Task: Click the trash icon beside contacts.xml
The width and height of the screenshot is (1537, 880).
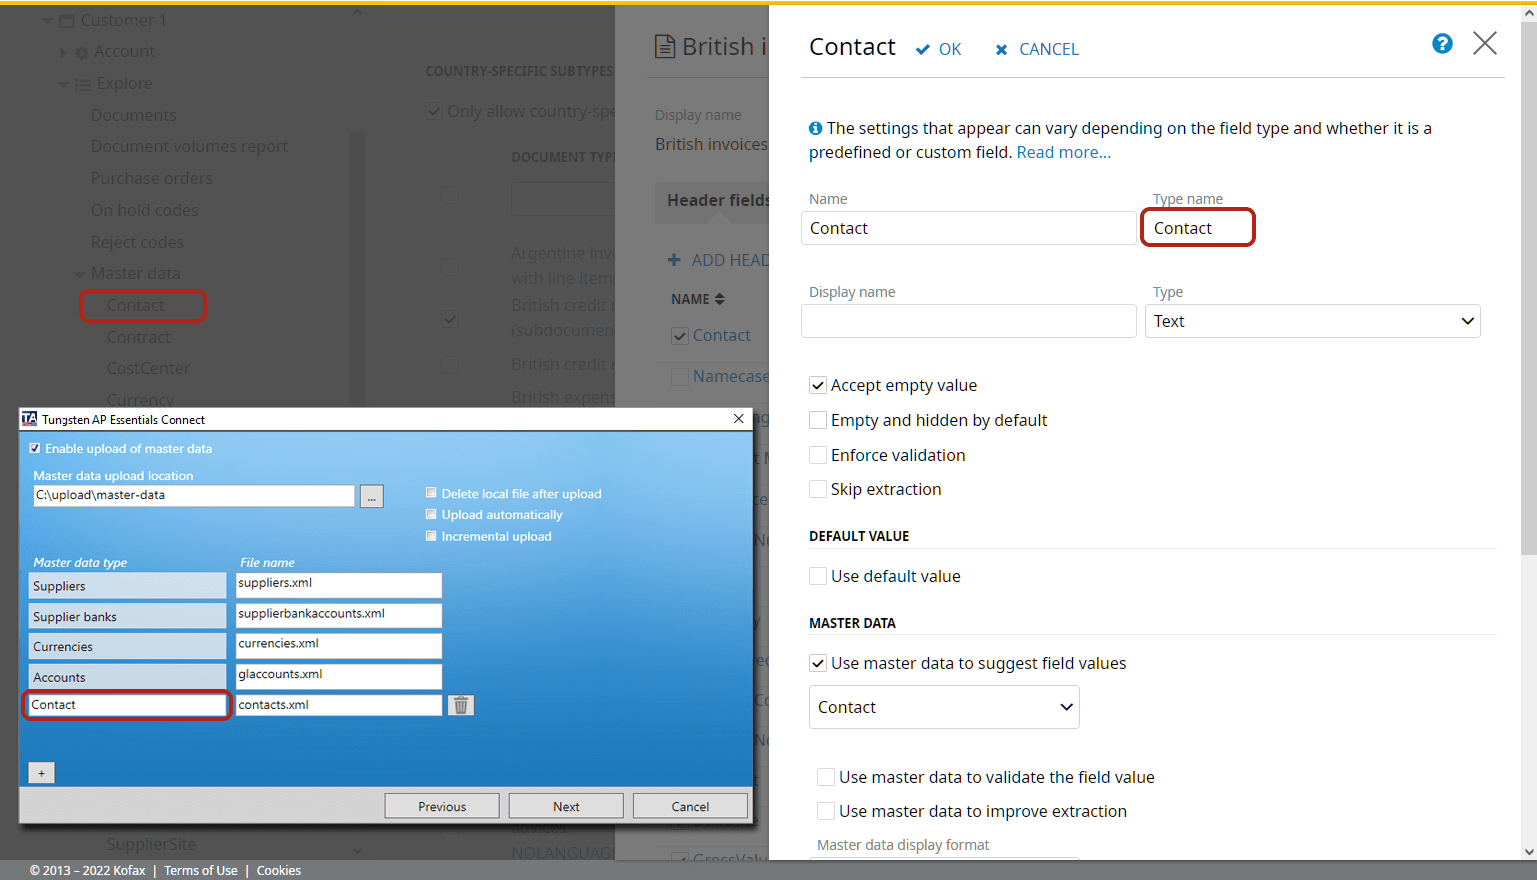Action: click(x=460, y=705)
